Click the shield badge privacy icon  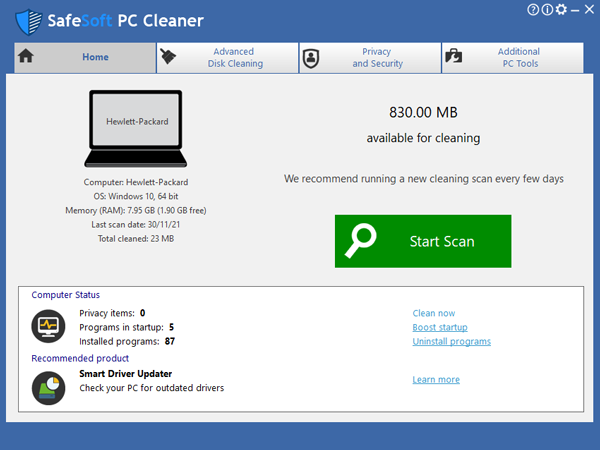pyautogui.click(x=311, y=59)
